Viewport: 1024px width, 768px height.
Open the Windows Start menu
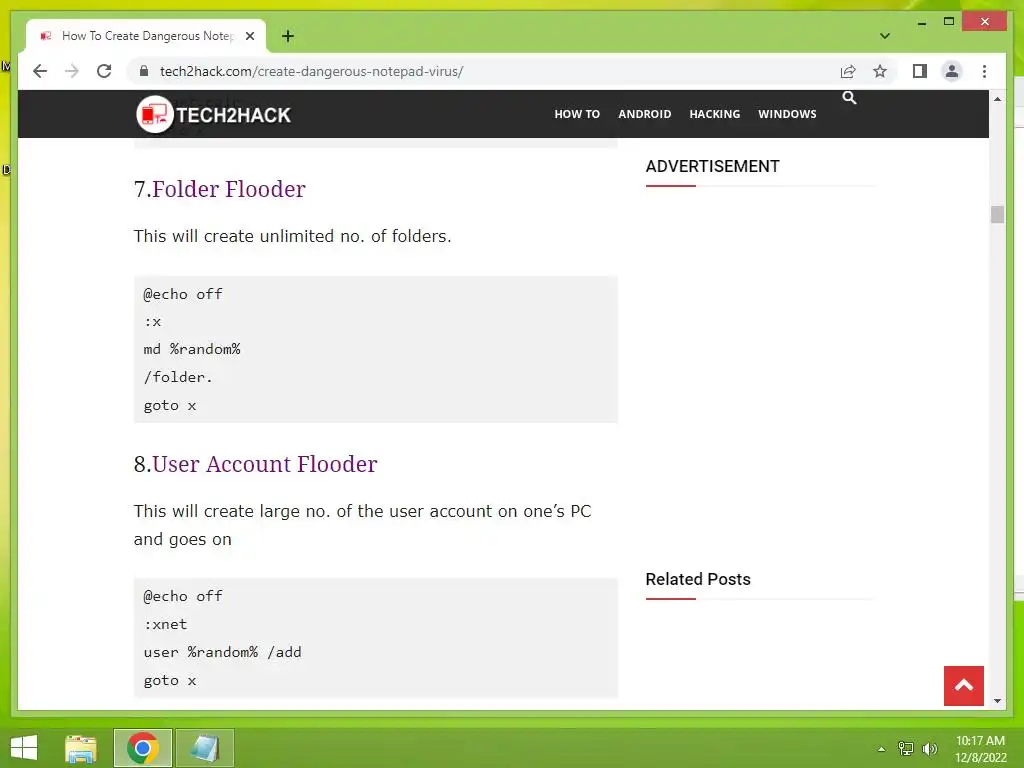24,748
